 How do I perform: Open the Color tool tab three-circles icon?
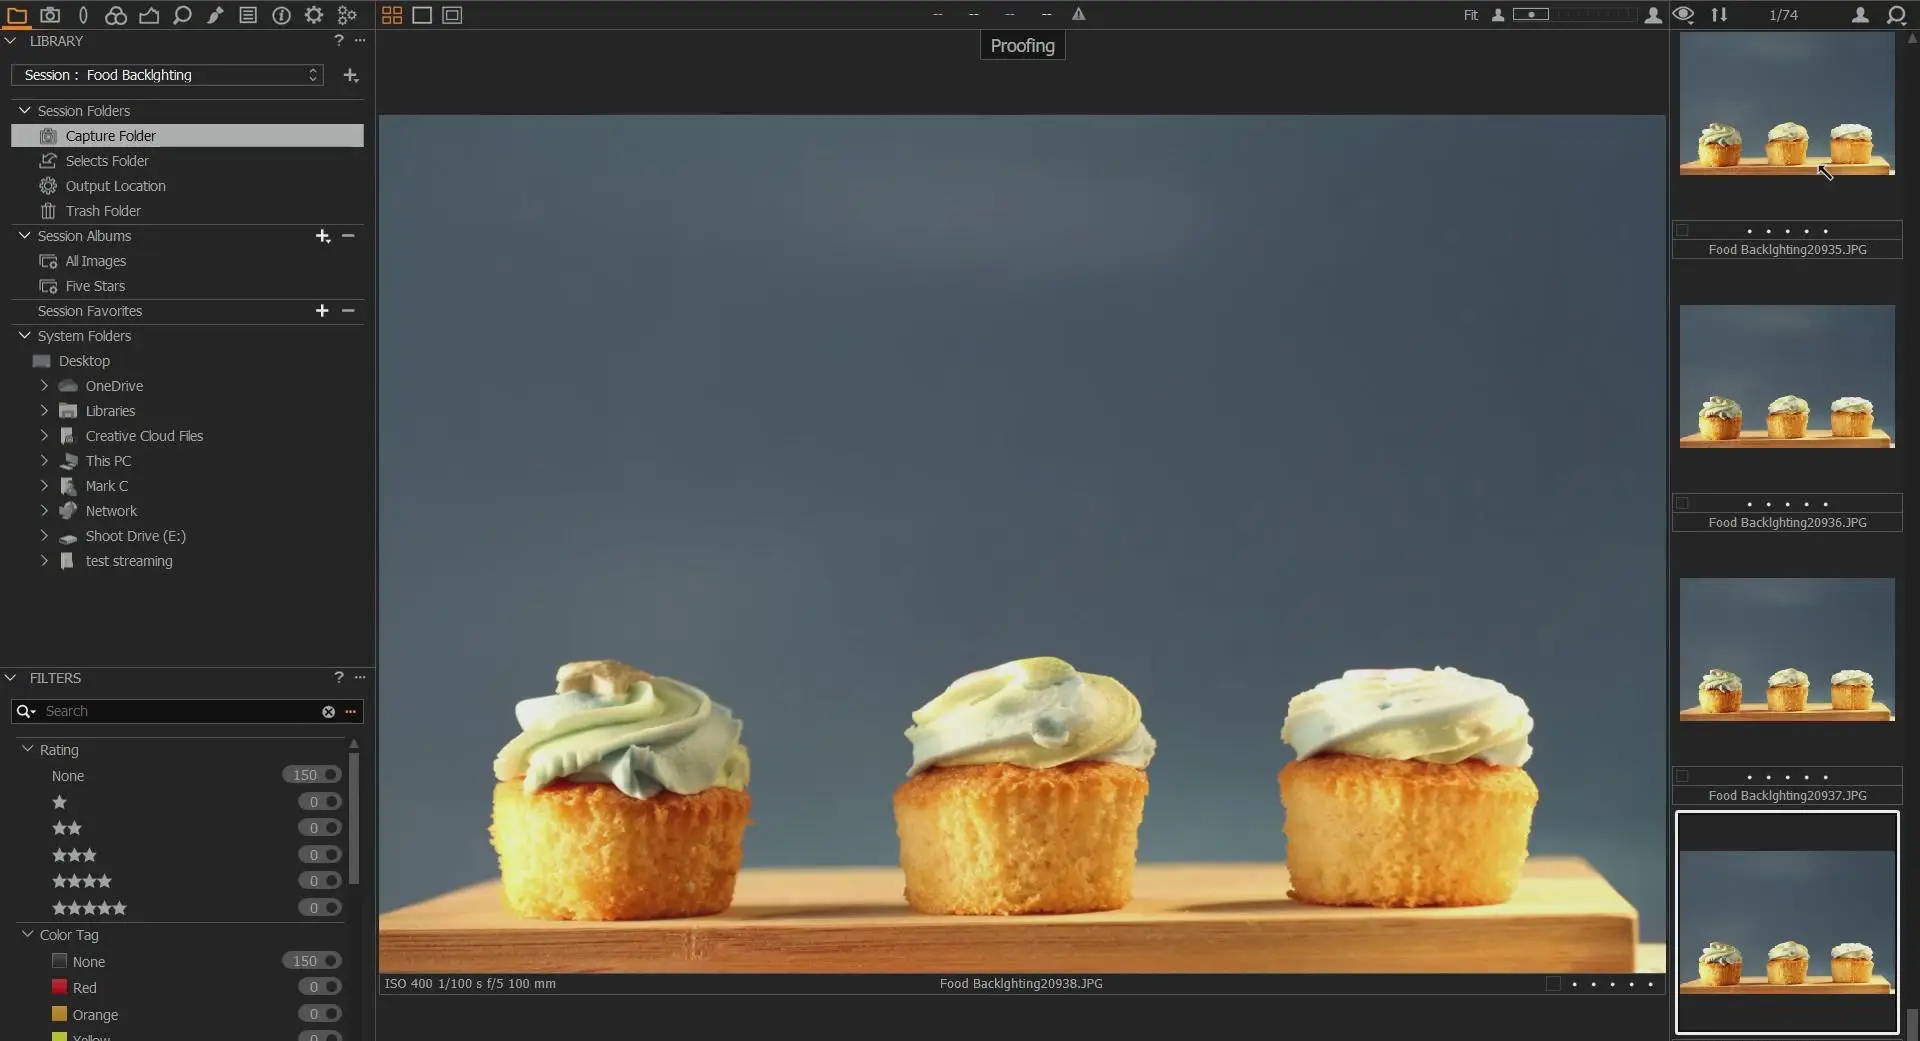[116, 15]
